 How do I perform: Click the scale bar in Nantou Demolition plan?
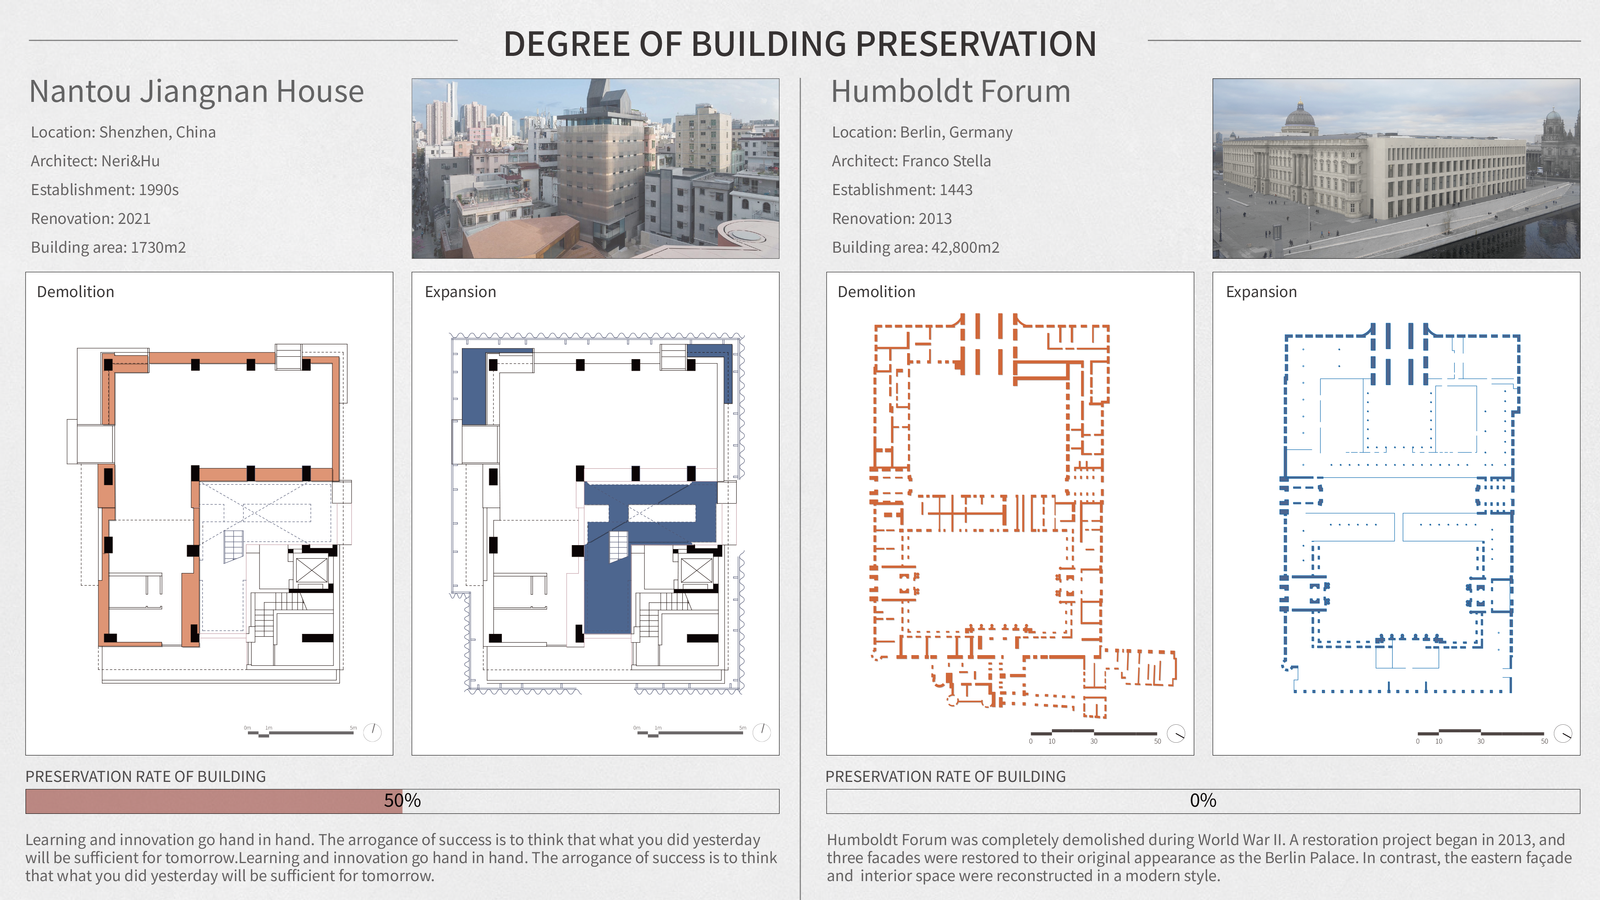pos(300,732)
